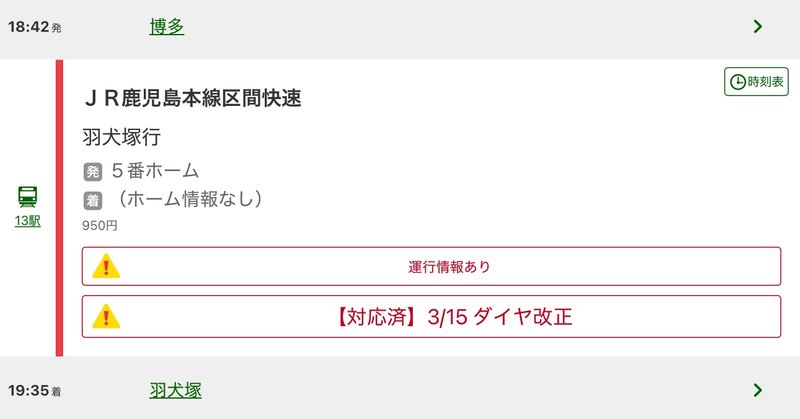Click the warning icon beside 運行情報あり
This screenshot has height=419, width=800.
pyautogui.click(x=106, y=267)
